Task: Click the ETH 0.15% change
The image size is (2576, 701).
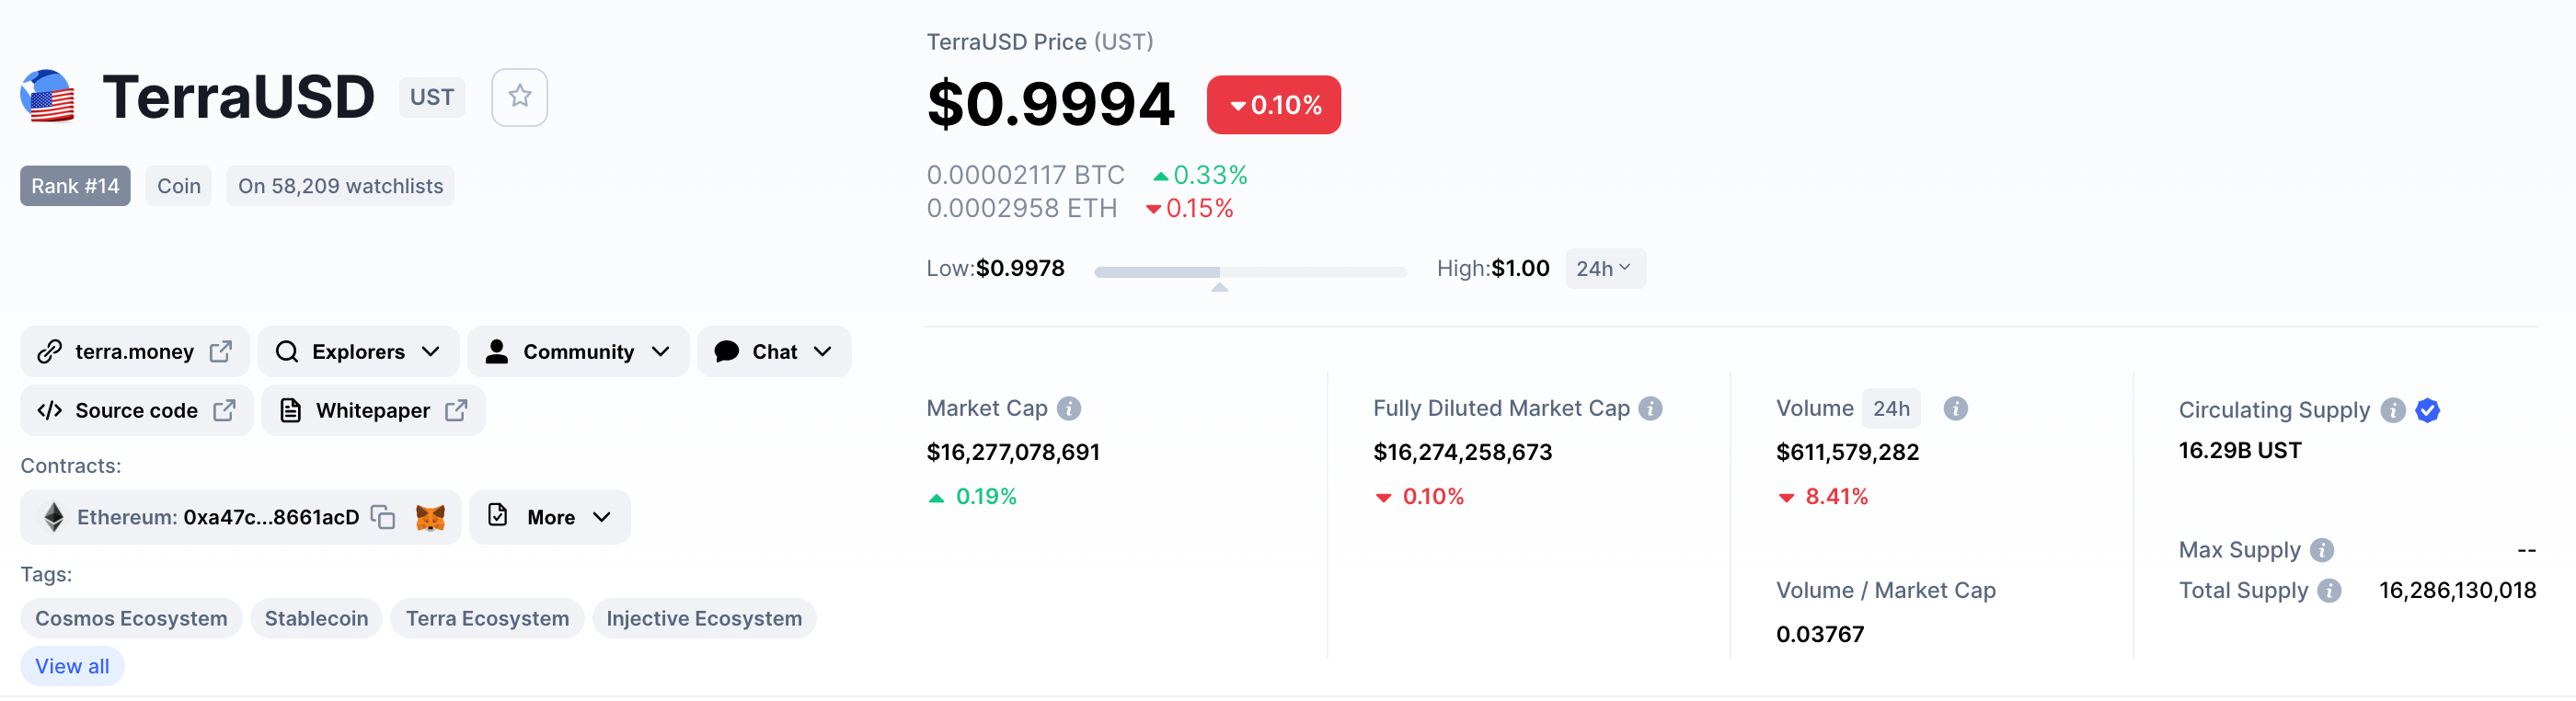Action: 1190,208
